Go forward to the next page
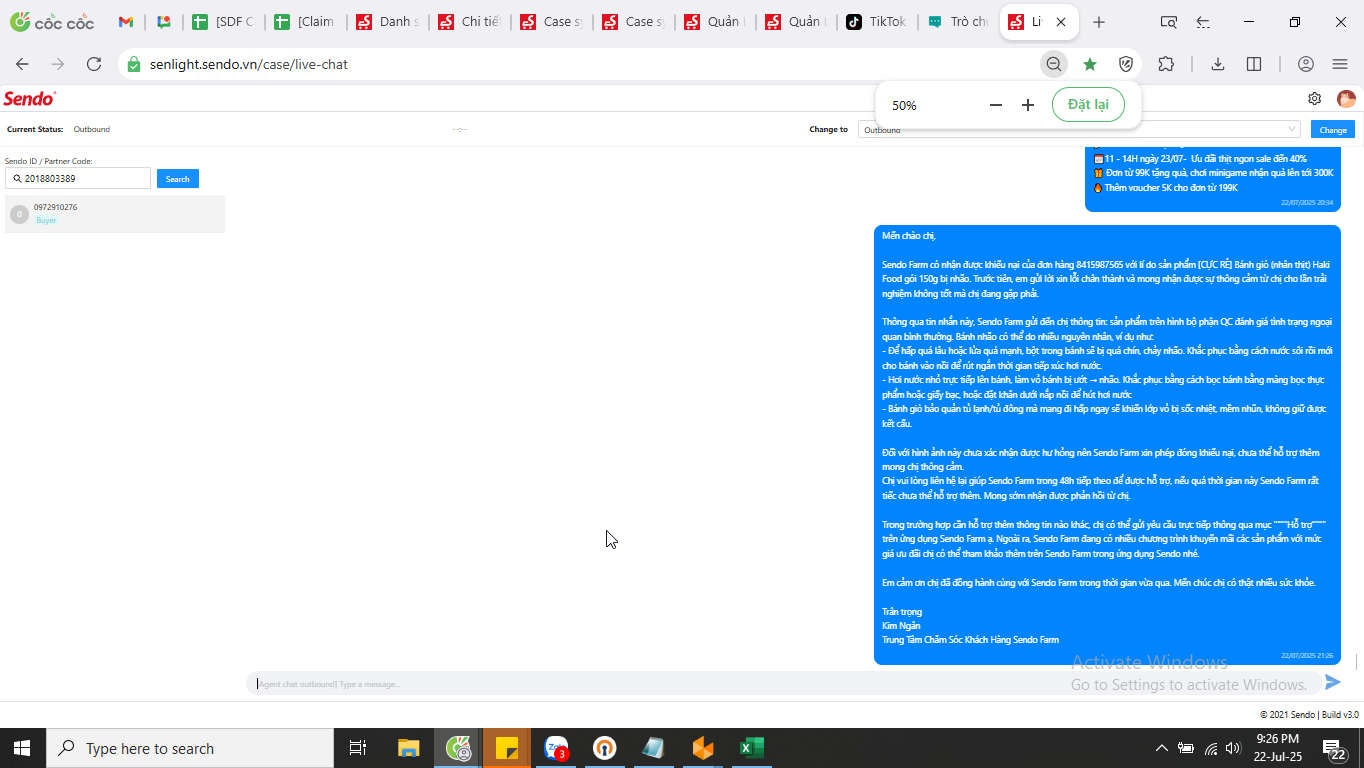This screenshot has height=768, width=1364. (x=58, y=64)
